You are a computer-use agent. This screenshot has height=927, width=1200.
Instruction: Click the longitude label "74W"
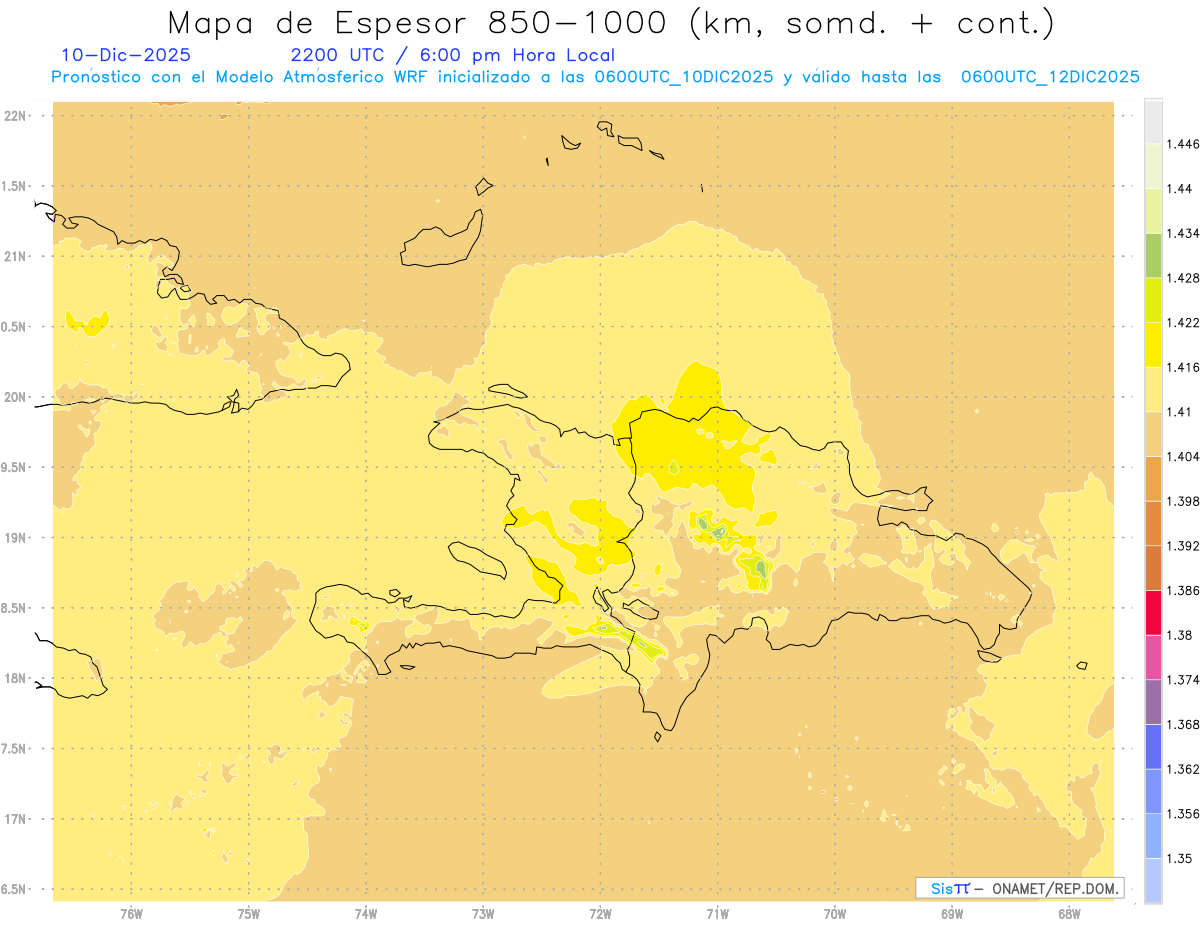click(x=366, y=914)
